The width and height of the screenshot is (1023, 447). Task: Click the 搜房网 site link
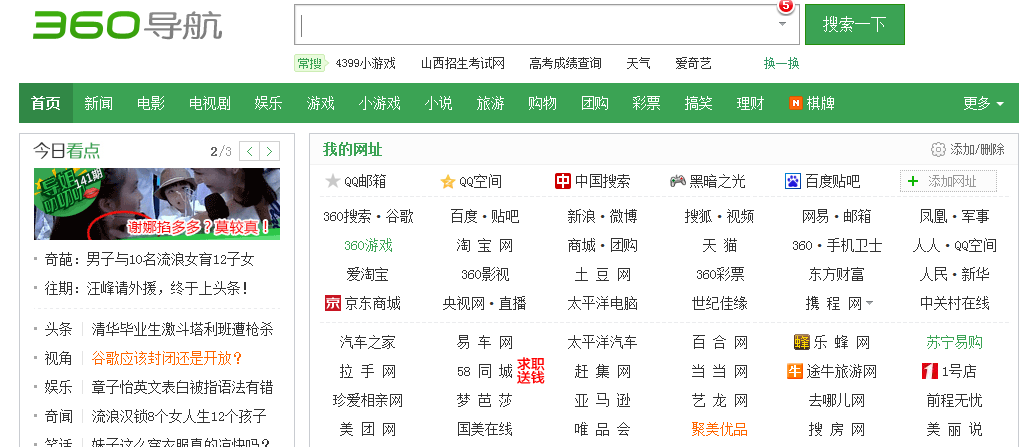click(837, 429)
